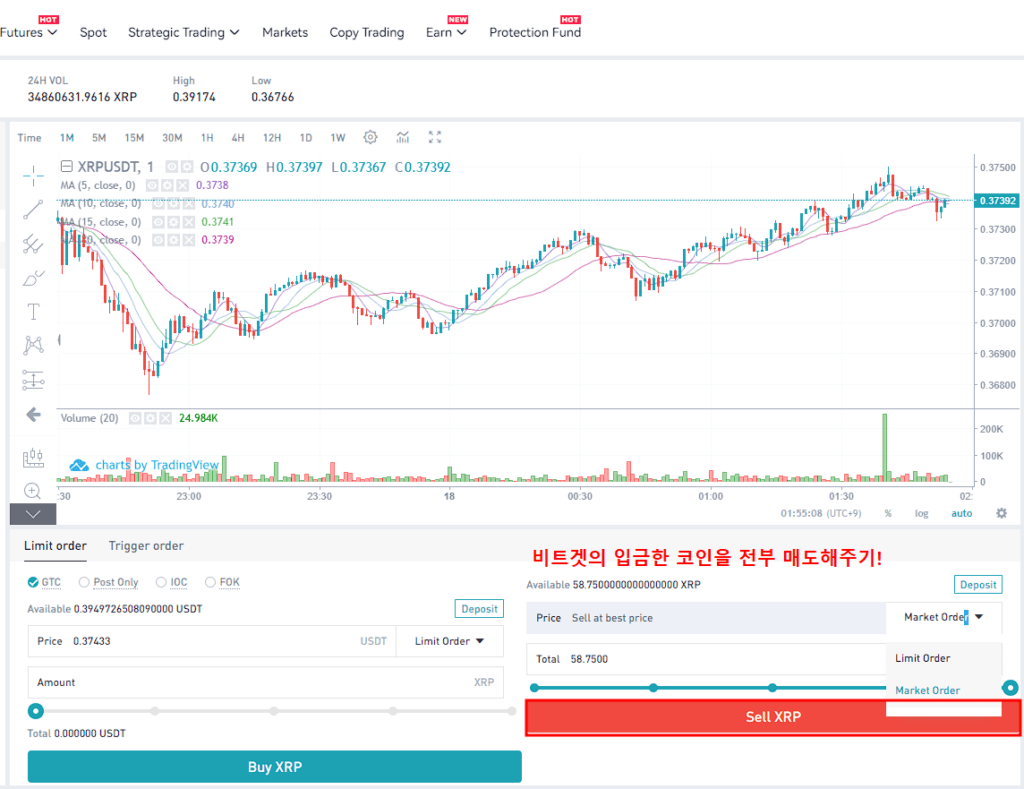Activate the zoom-in magnifier tool
This screenshot has width=1024, height=789.
tap(32, 492)
